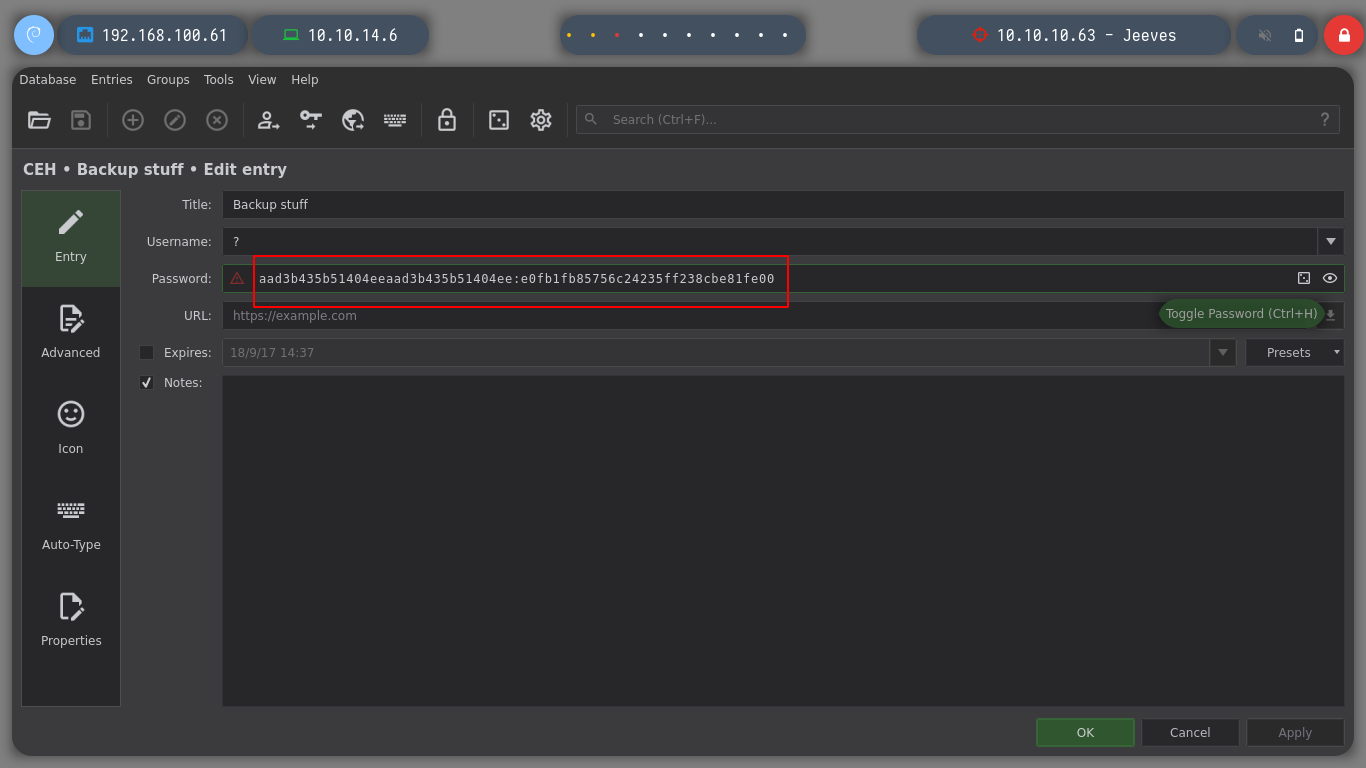Expand the Username dropdown arrow
This screenshot has height=768, width=1366.
click(x=1331, y=241)
